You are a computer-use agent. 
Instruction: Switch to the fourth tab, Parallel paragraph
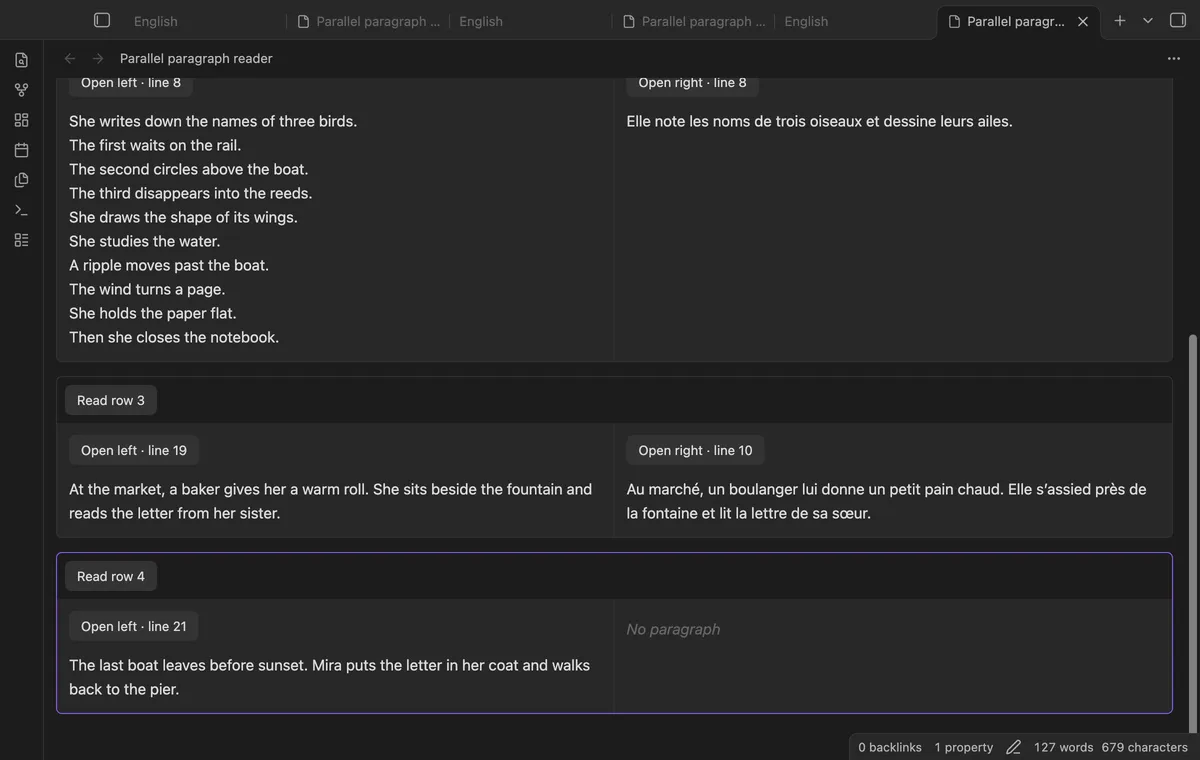pos(694,21)
